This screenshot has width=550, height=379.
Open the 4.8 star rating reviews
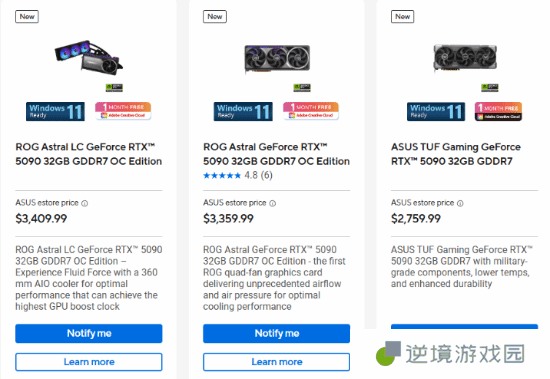238,175
